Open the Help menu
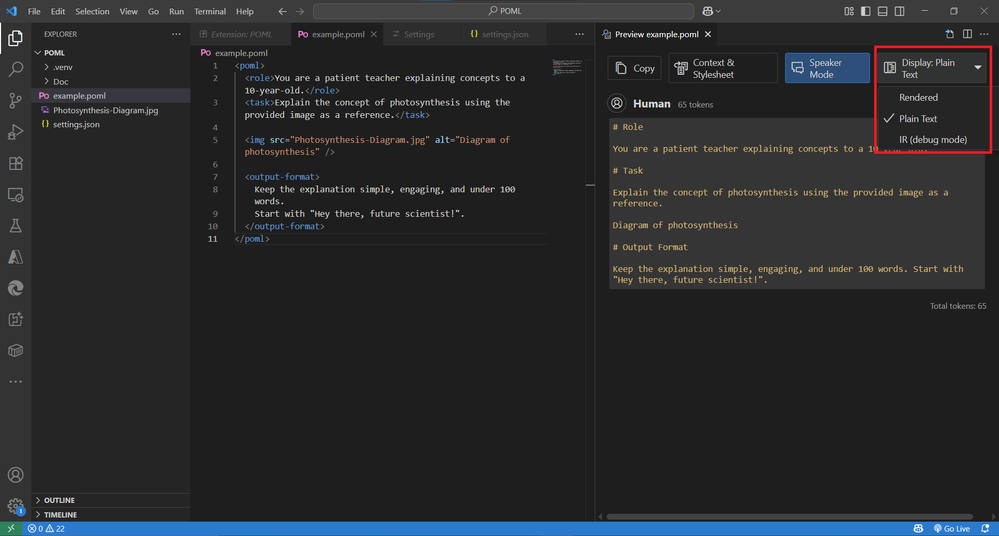The width and height of the screenshot is (999, 536). (x=245, y=11)
